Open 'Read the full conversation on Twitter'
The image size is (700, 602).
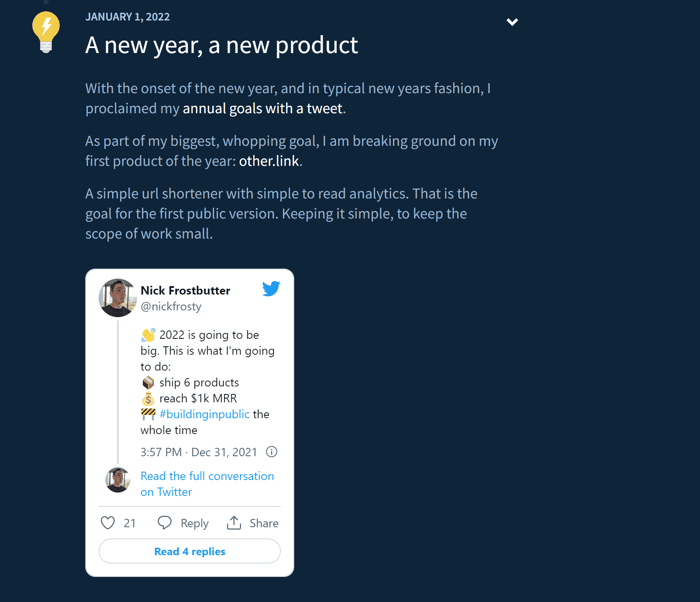click(207, 484)
